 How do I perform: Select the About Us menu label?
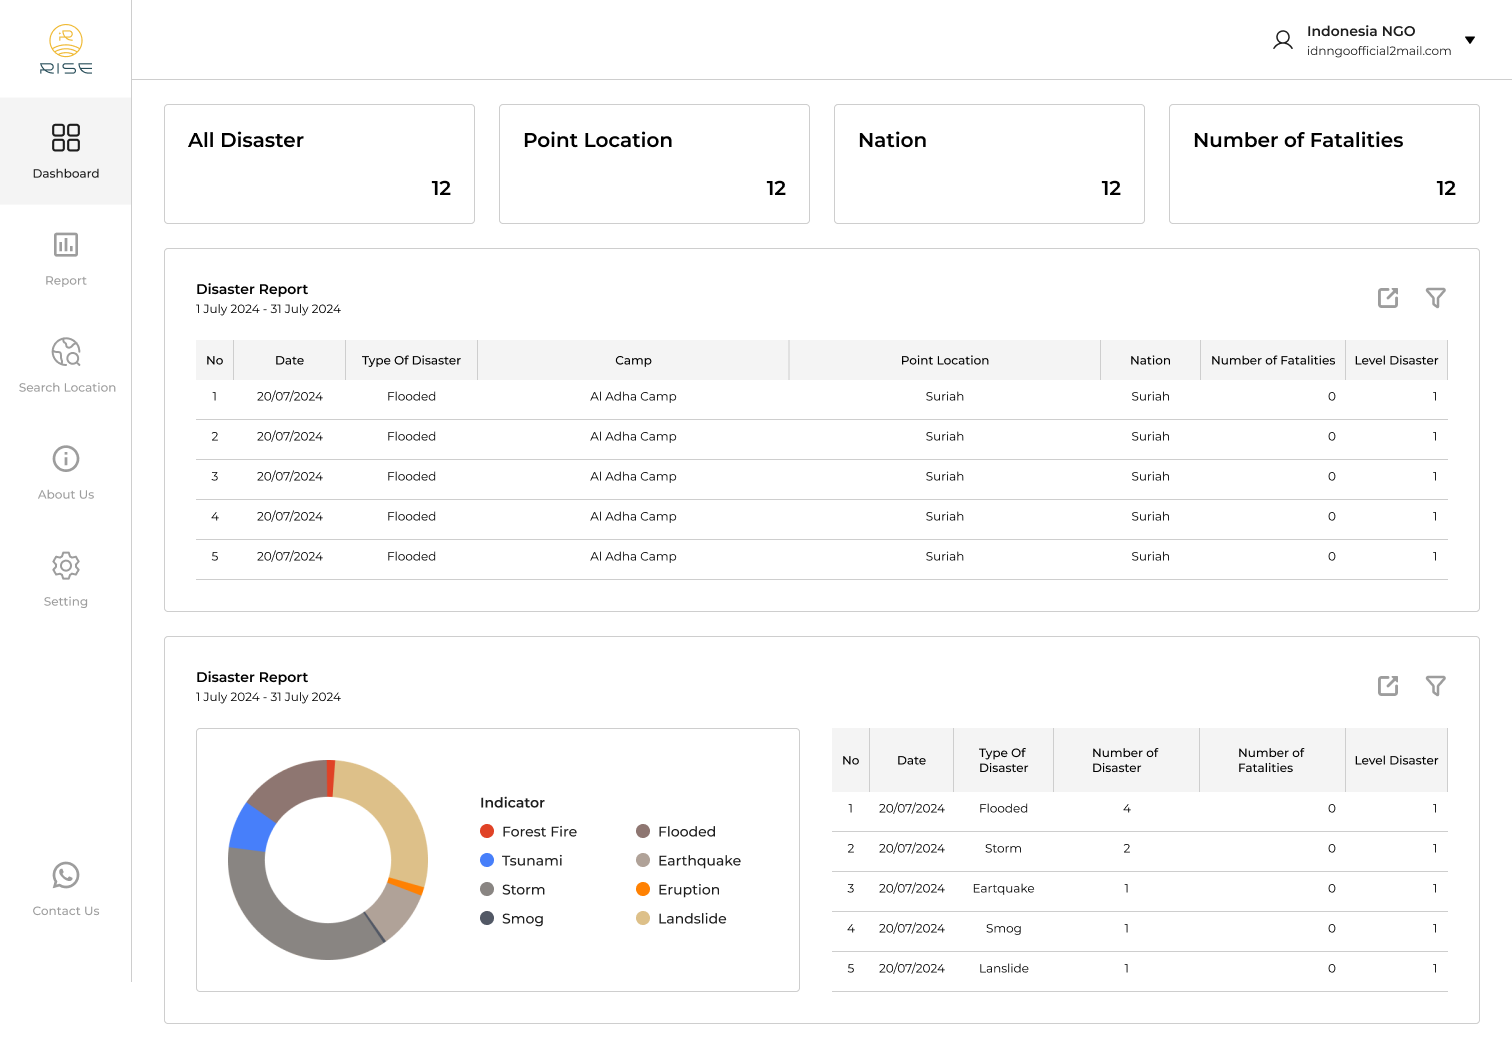click(66, 494)
